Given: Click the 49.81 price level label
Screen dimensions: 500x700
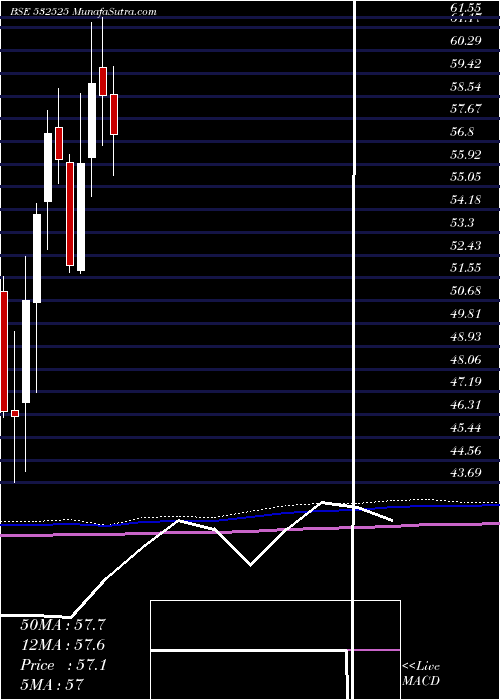Looking at the screenshot, I should (x=466, y=314).
